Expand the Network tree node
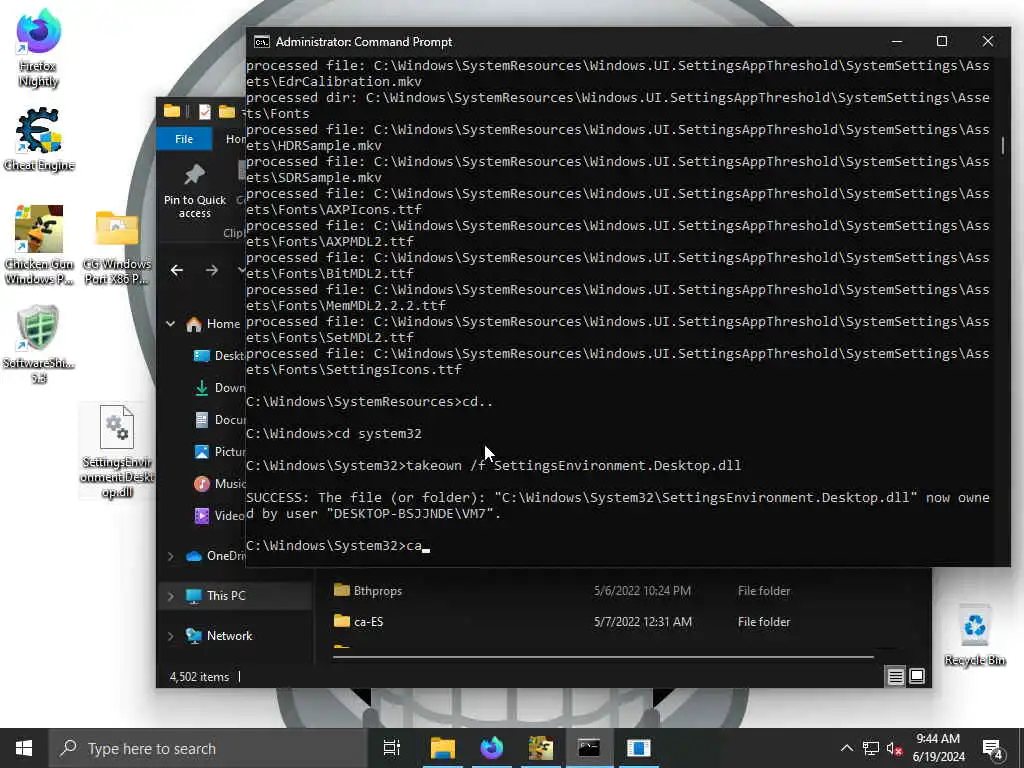The width and height of the screenshot is (1024, 768). (170, 636)
